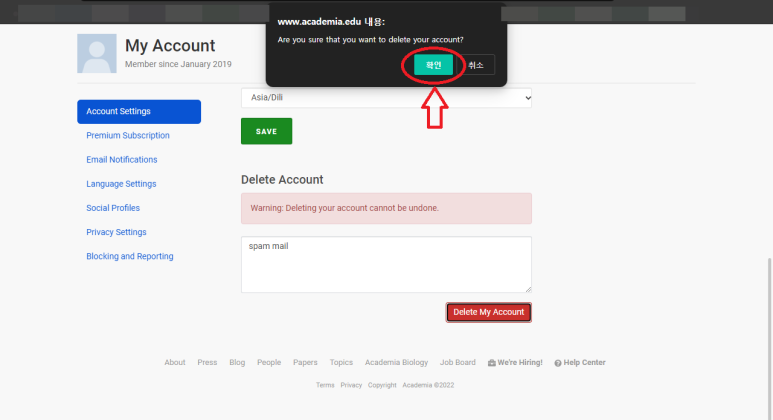Click the profile avatar image
The height and width of the screenshot is (420, 773).
click(x=97, y=53)
